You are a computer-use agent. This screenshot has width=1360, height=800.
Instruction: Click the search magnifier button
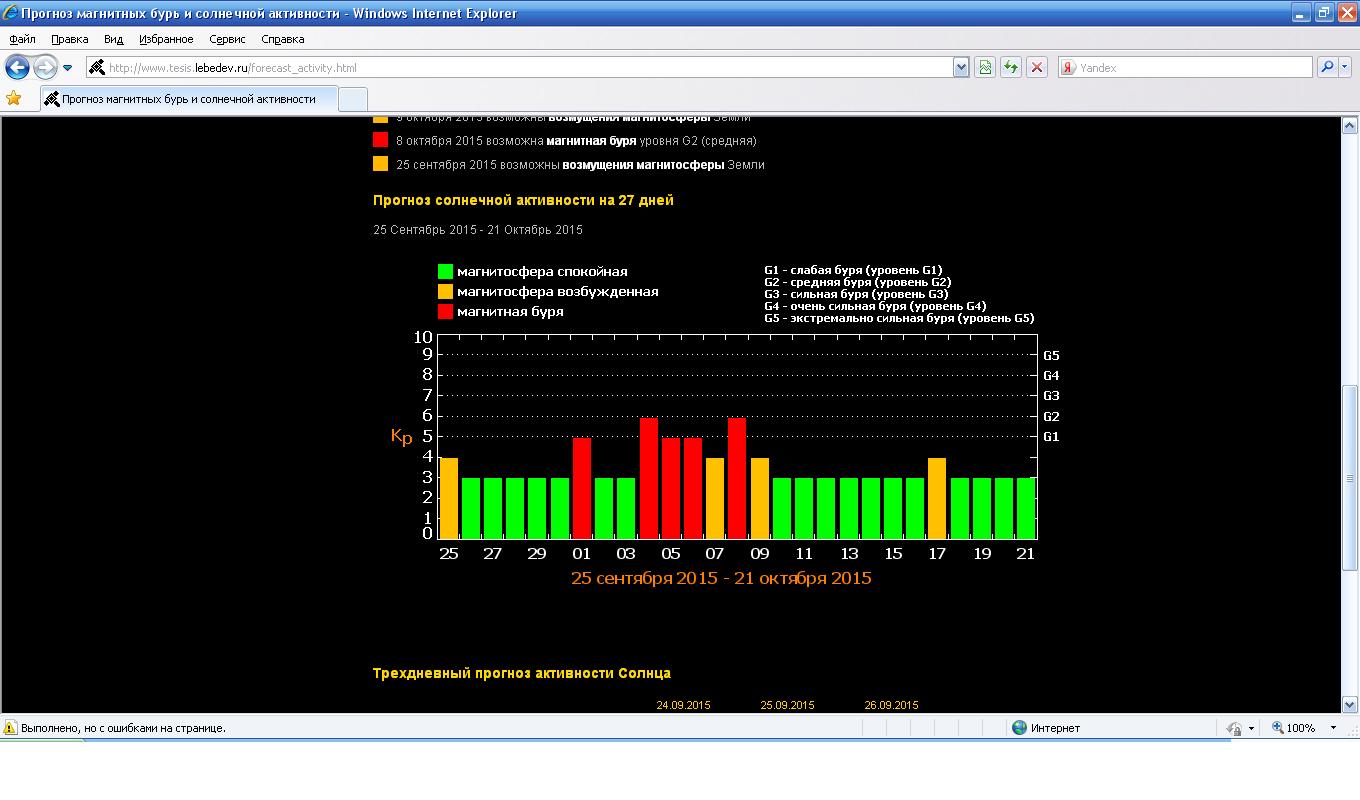point(1326,68)
